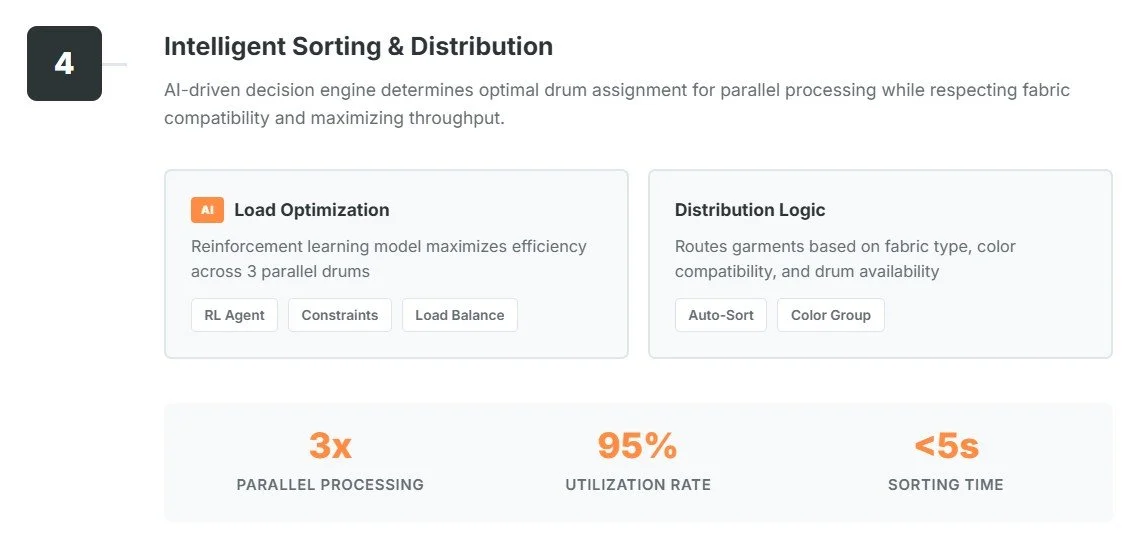Screen dimensions: 1147x552
Task: Click the AI-driven decision engine paragraph
Action: point(616,104)
